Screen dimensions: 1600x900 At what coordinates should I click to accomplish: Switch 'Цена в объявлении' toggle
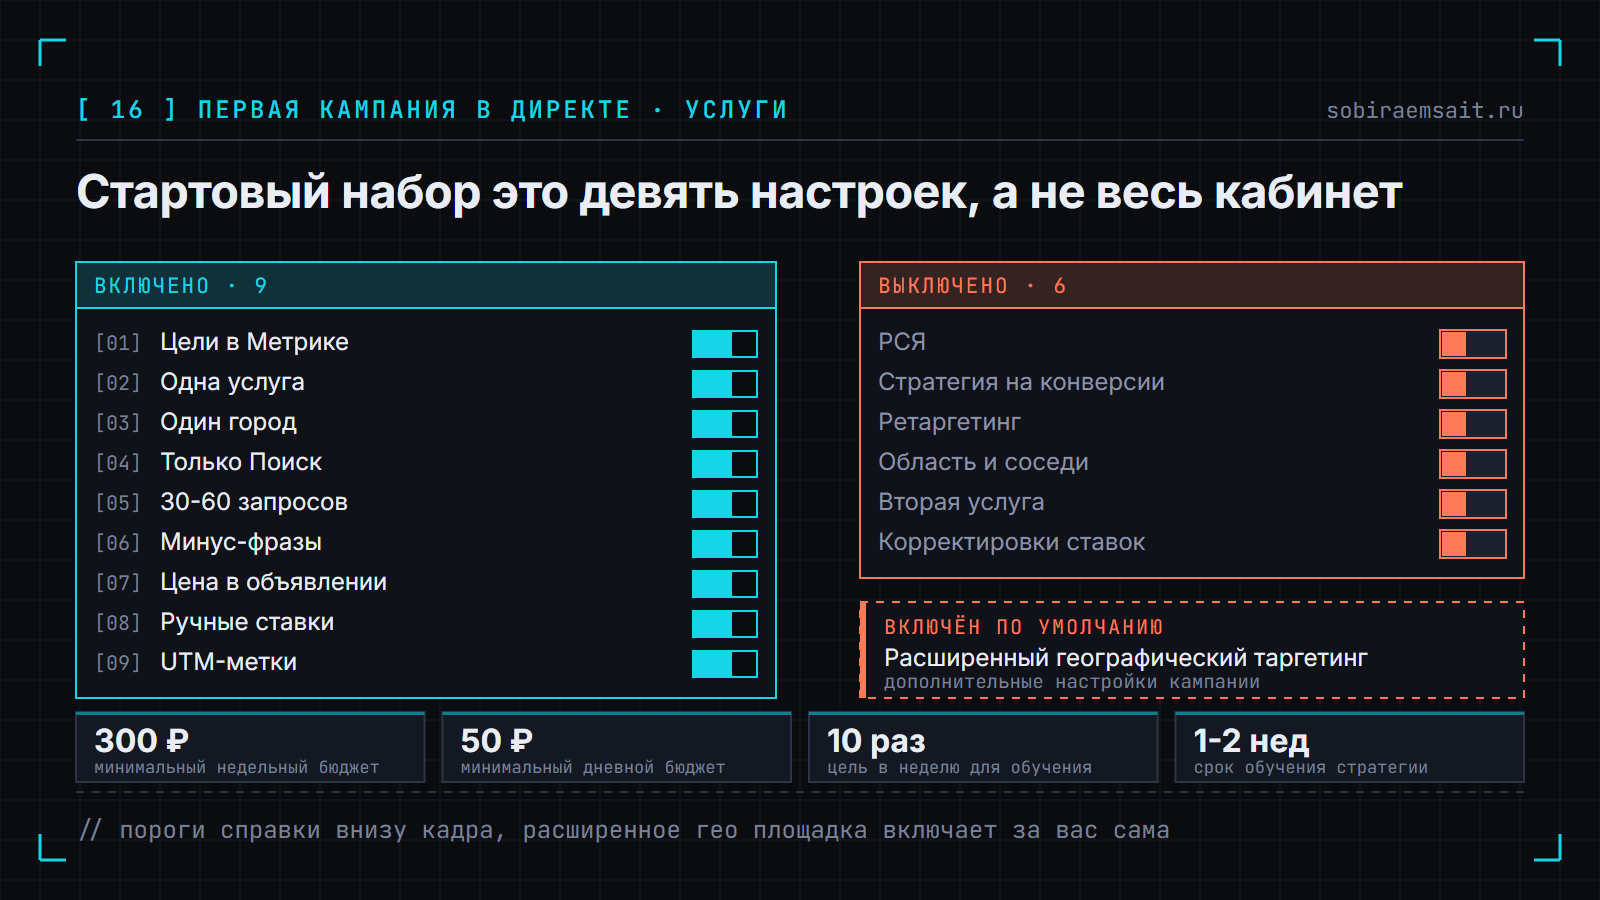[725, 584]
